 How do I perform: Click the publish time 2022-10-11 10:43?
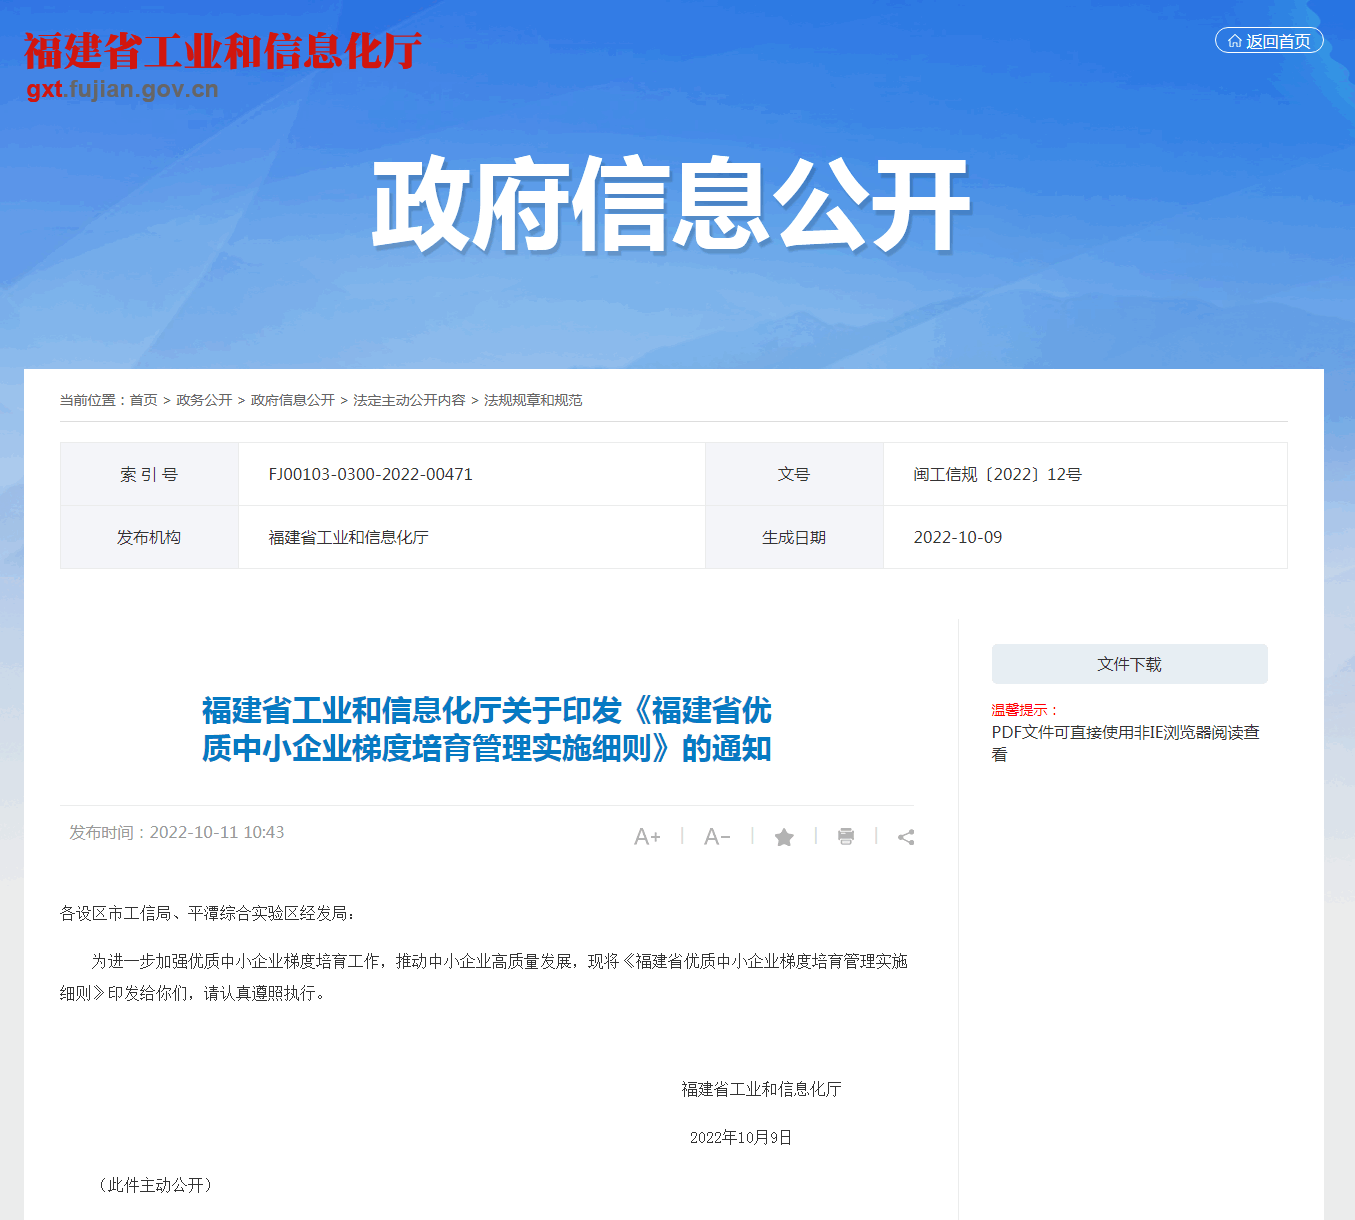click(216, 832)
